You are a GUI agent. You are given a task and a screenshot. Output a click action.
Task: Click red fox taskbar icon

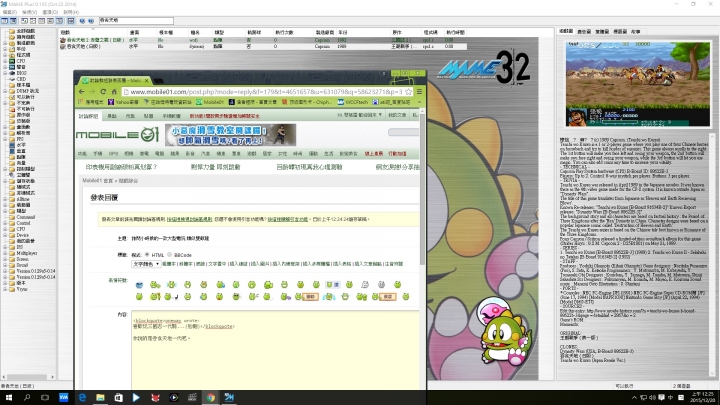click(x=155, y=397)
